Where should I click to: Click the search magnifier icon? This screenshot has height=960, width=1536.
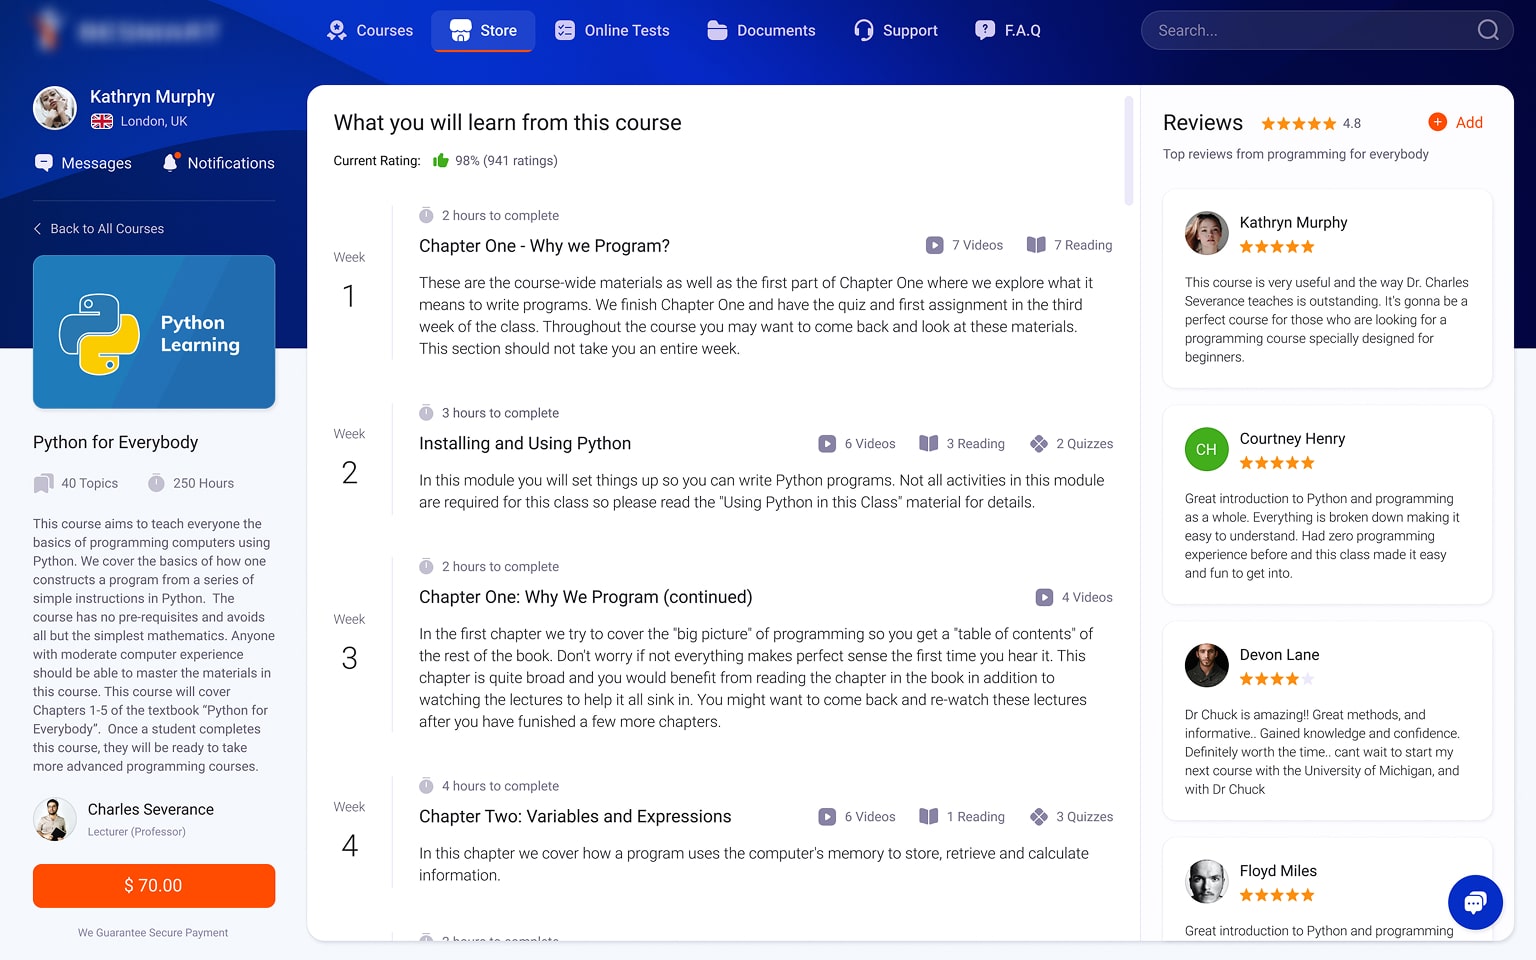click(1488, 30)
